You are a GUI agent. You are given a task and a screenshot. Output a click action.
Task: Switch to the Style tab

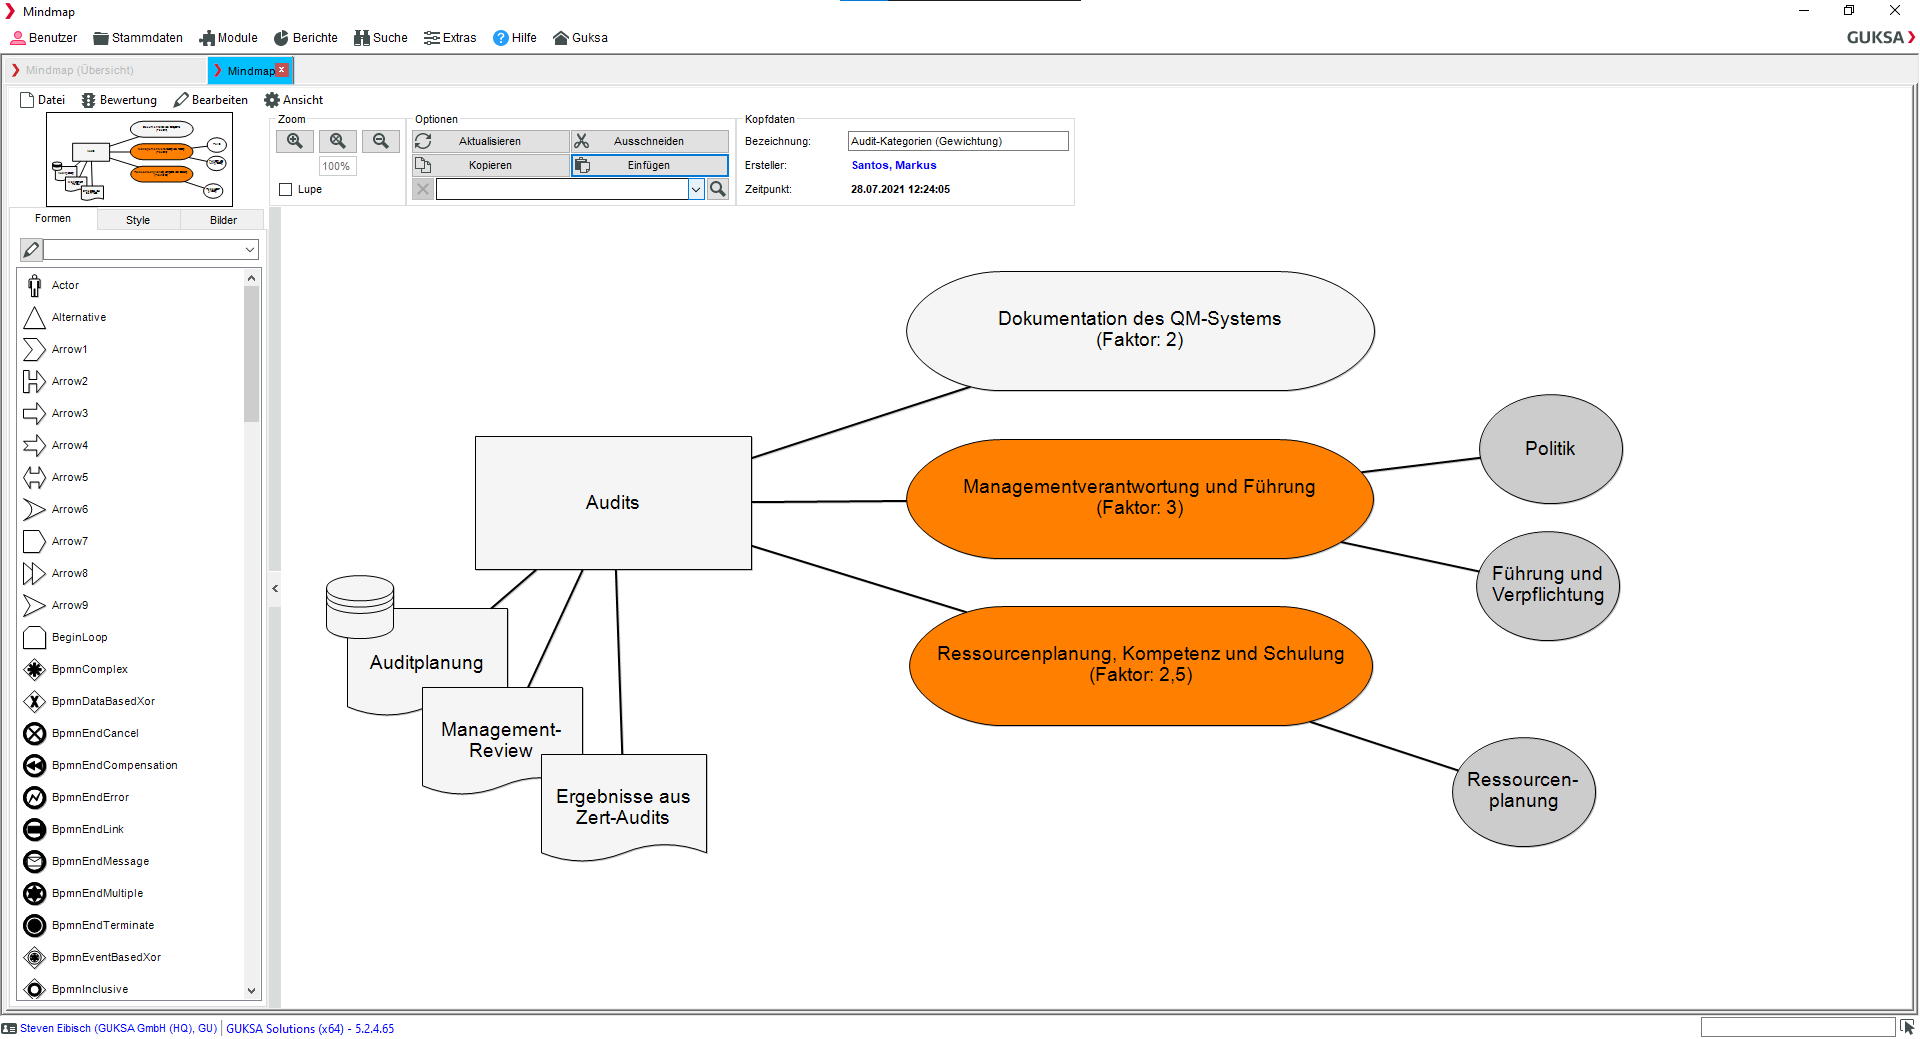pyautogui.click(x=138, y=220)
